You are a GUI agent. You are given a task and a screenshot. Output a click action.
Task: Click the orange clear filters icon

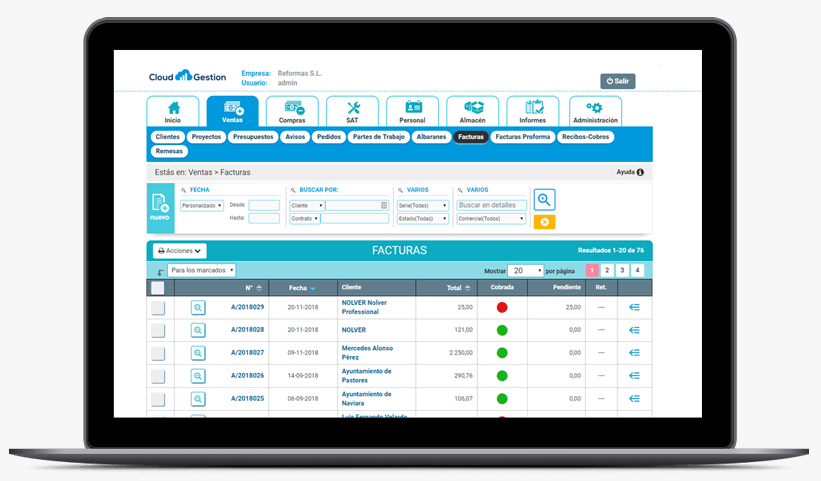click(x=544, y=222)
